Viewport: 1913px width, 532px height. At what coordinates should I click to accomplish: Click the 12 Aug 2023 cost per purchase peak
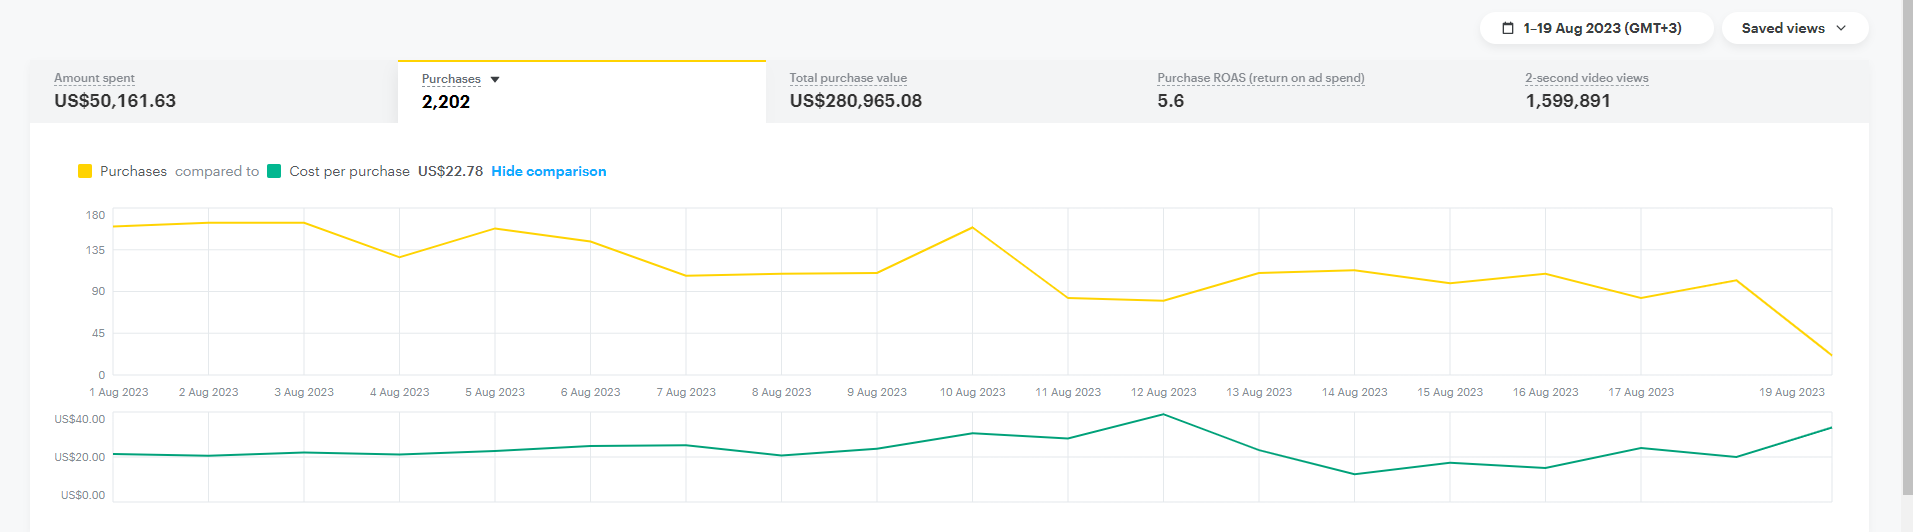(1163, 414)
